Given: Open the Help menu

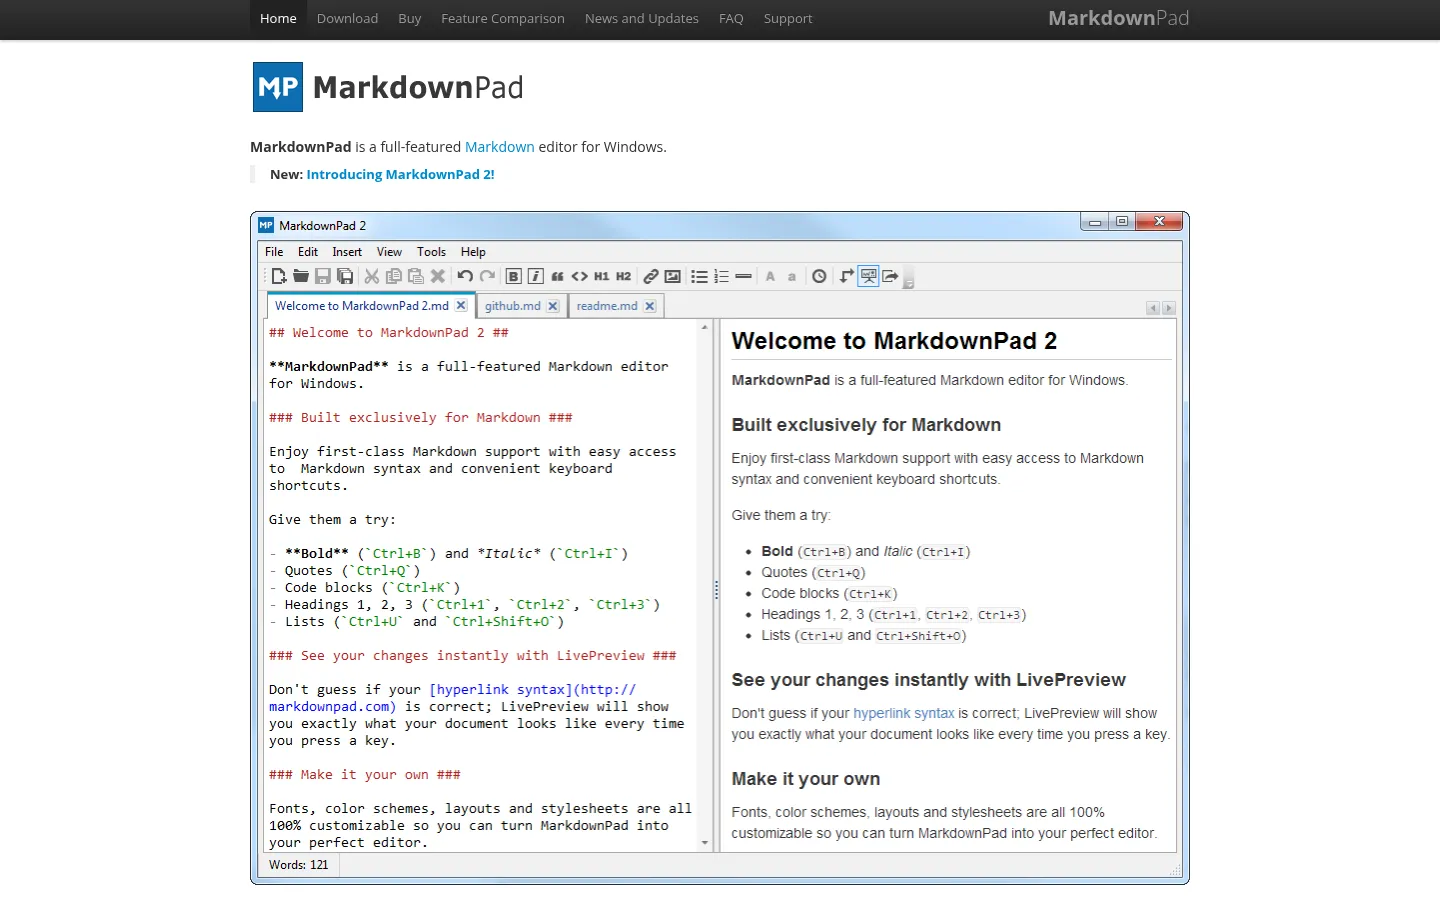Looking at the screenshot, I should pyautogui.click(x=473, y=252).
